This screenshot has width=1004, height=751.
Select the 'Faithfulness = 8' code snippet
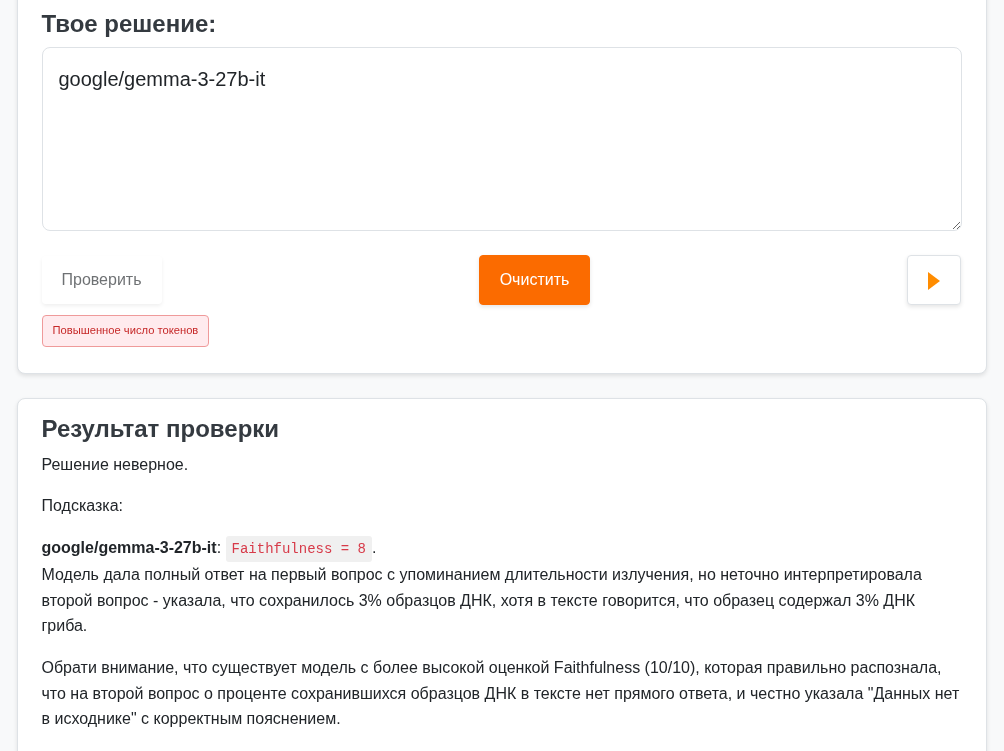point(298,548)
